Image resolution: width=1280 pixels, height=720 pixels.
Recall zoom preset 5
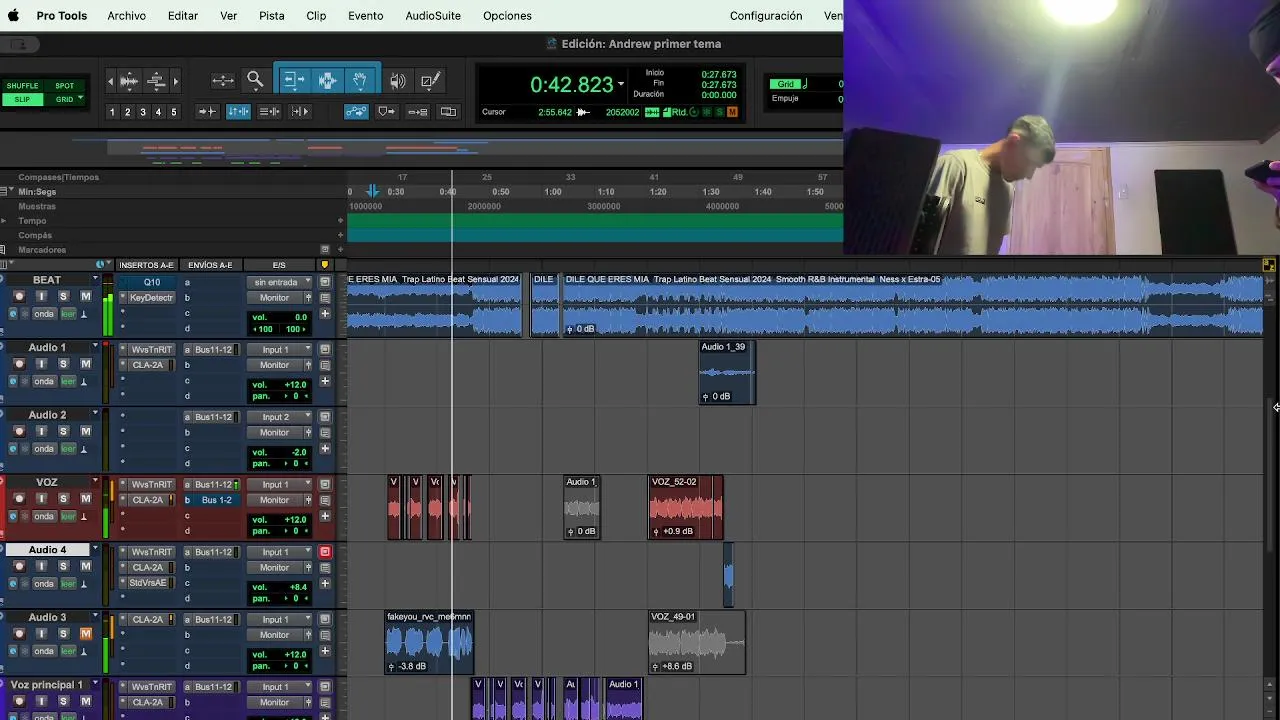[174, 112]
